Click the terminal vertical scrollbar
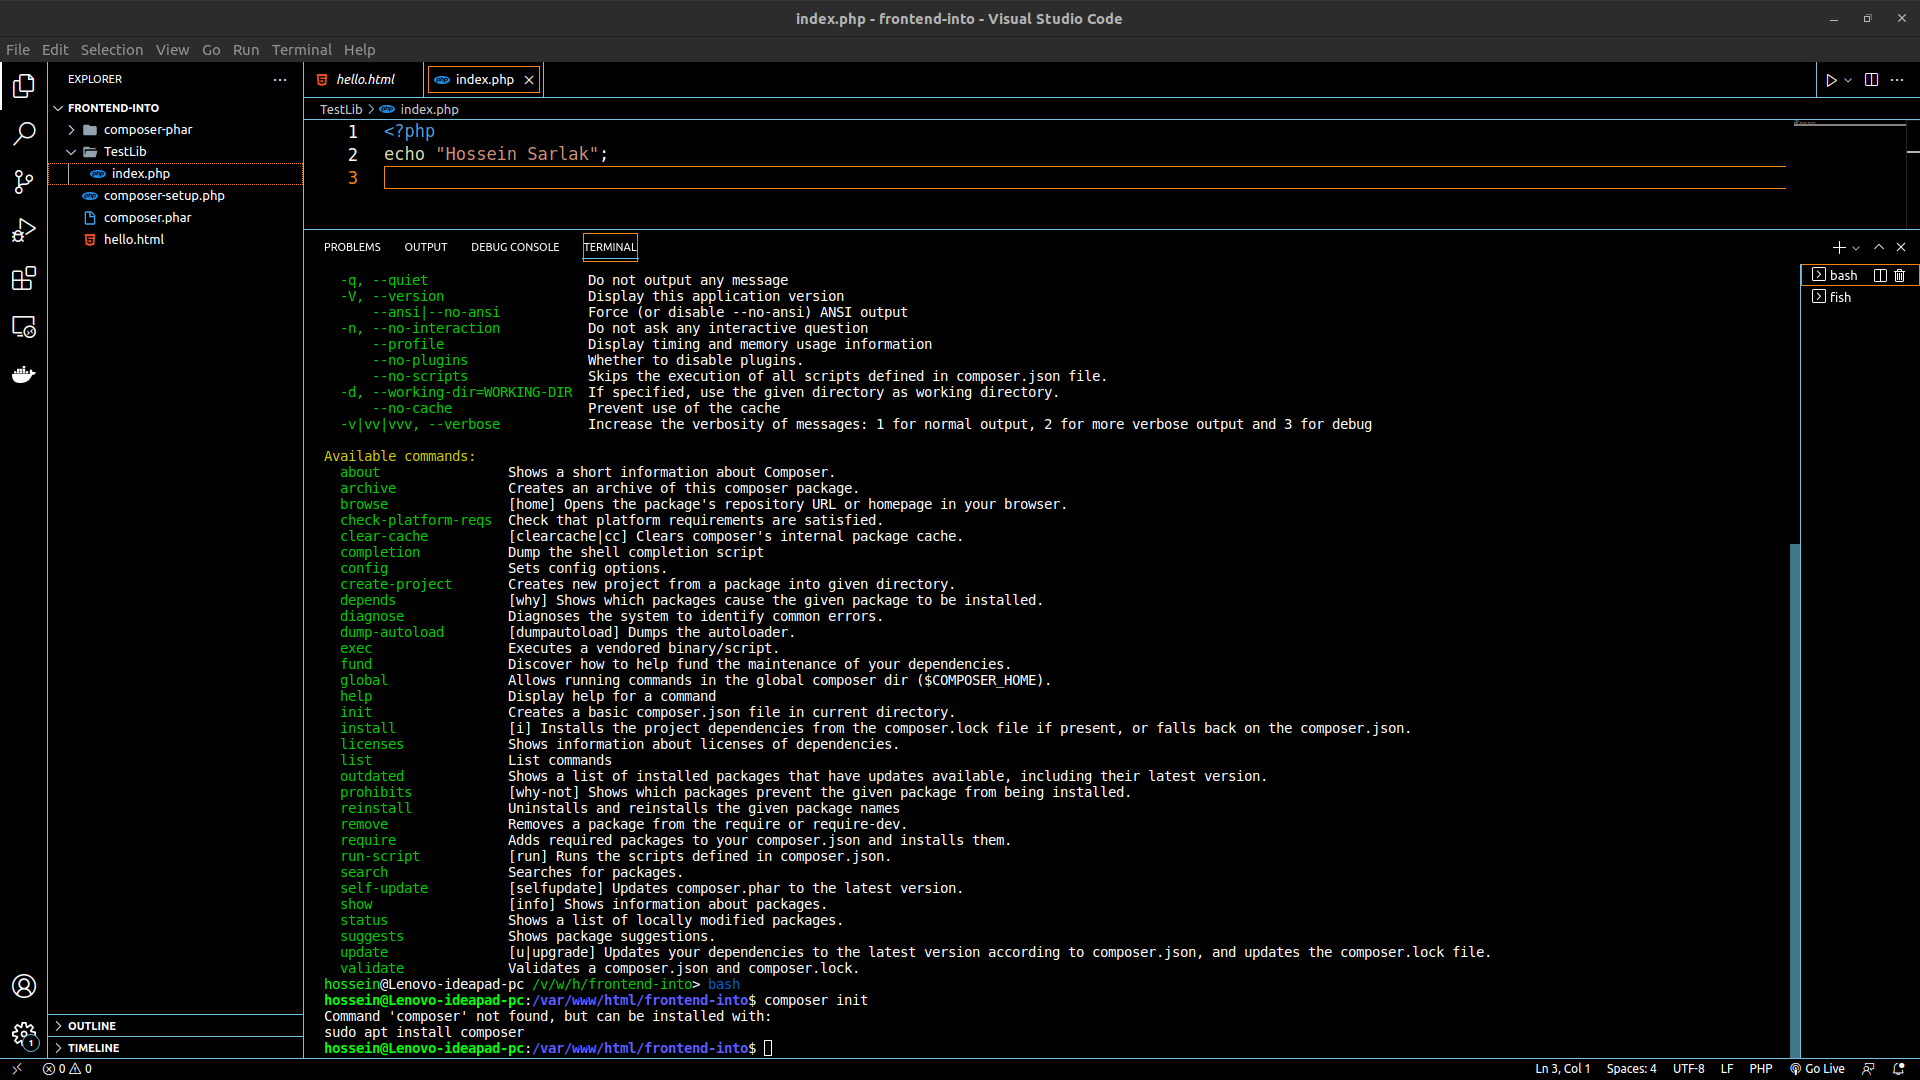Viewport: 1920px width, 1080px height. click(x=1795, y=800)
